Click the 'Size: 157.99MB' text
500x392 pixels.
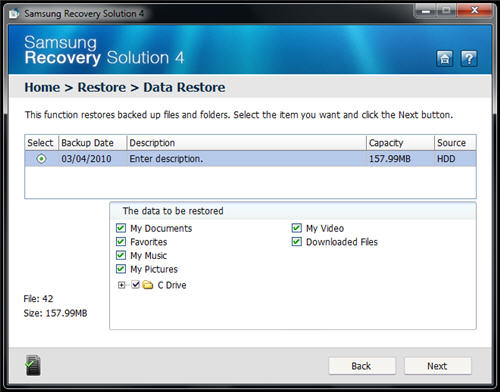[55, 313]
